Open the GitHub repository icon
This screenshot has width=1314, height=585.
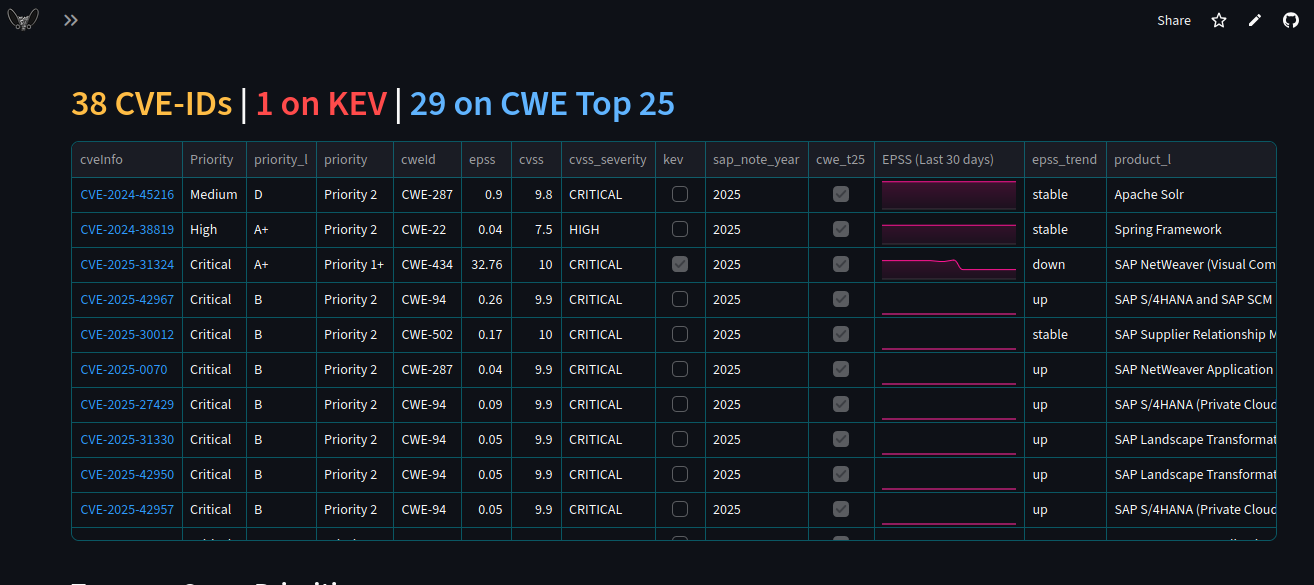pos(1291,20)
